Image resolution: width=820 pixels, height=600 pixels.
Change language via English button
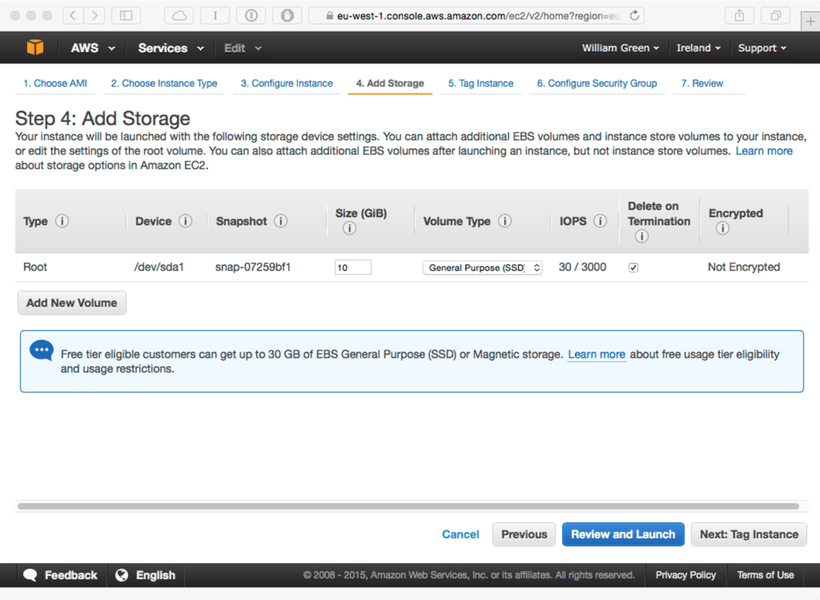click(146, 575)
